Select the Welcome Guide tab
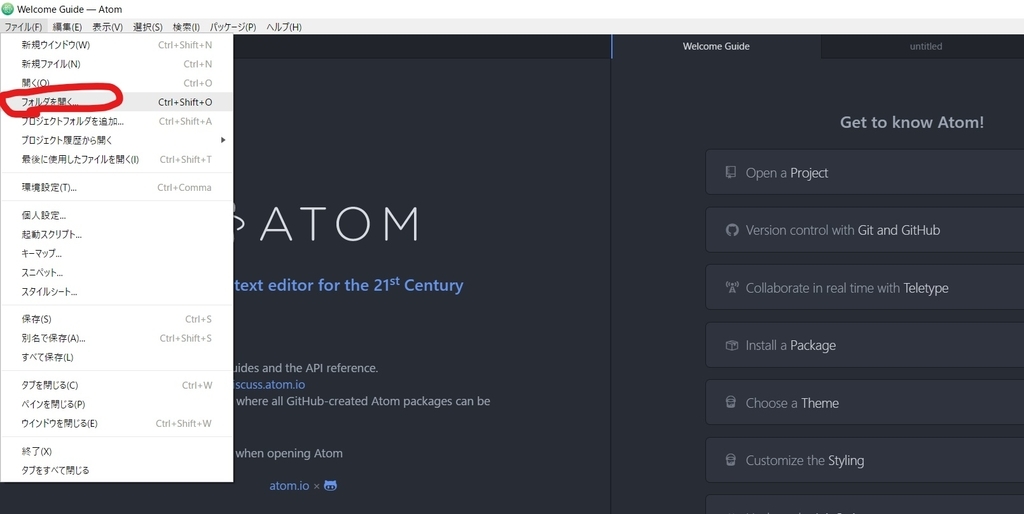This screenshot has height=514, width=1024. tap(716, 46)
